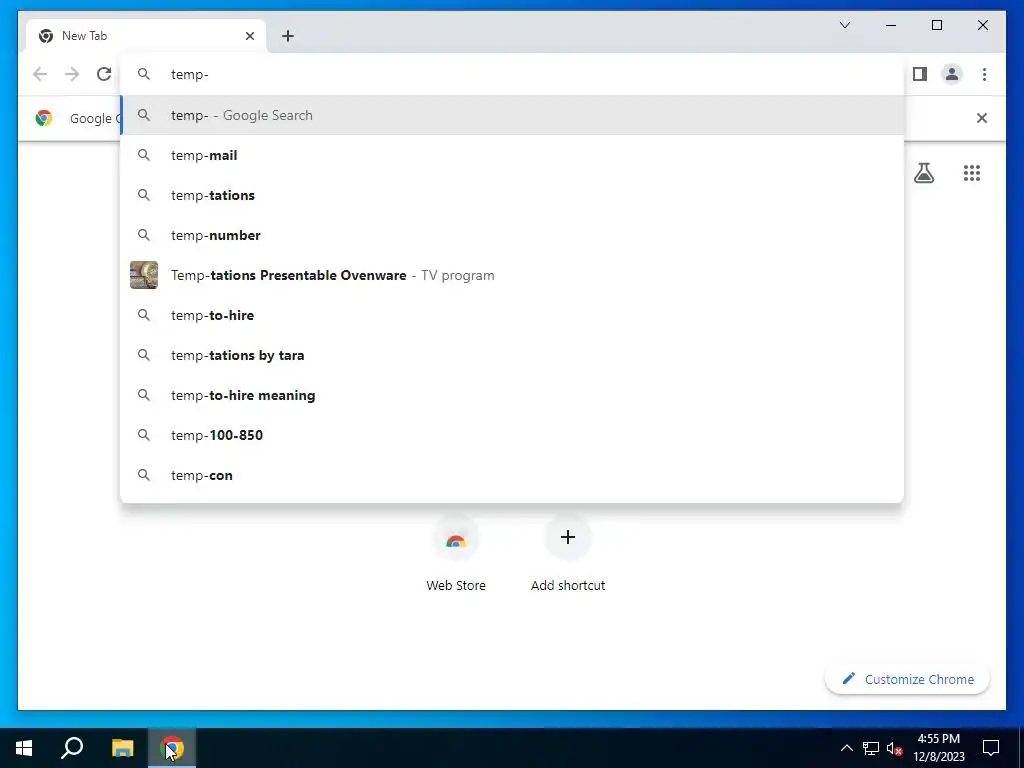Choose the temp-mail suggestion

512,155
